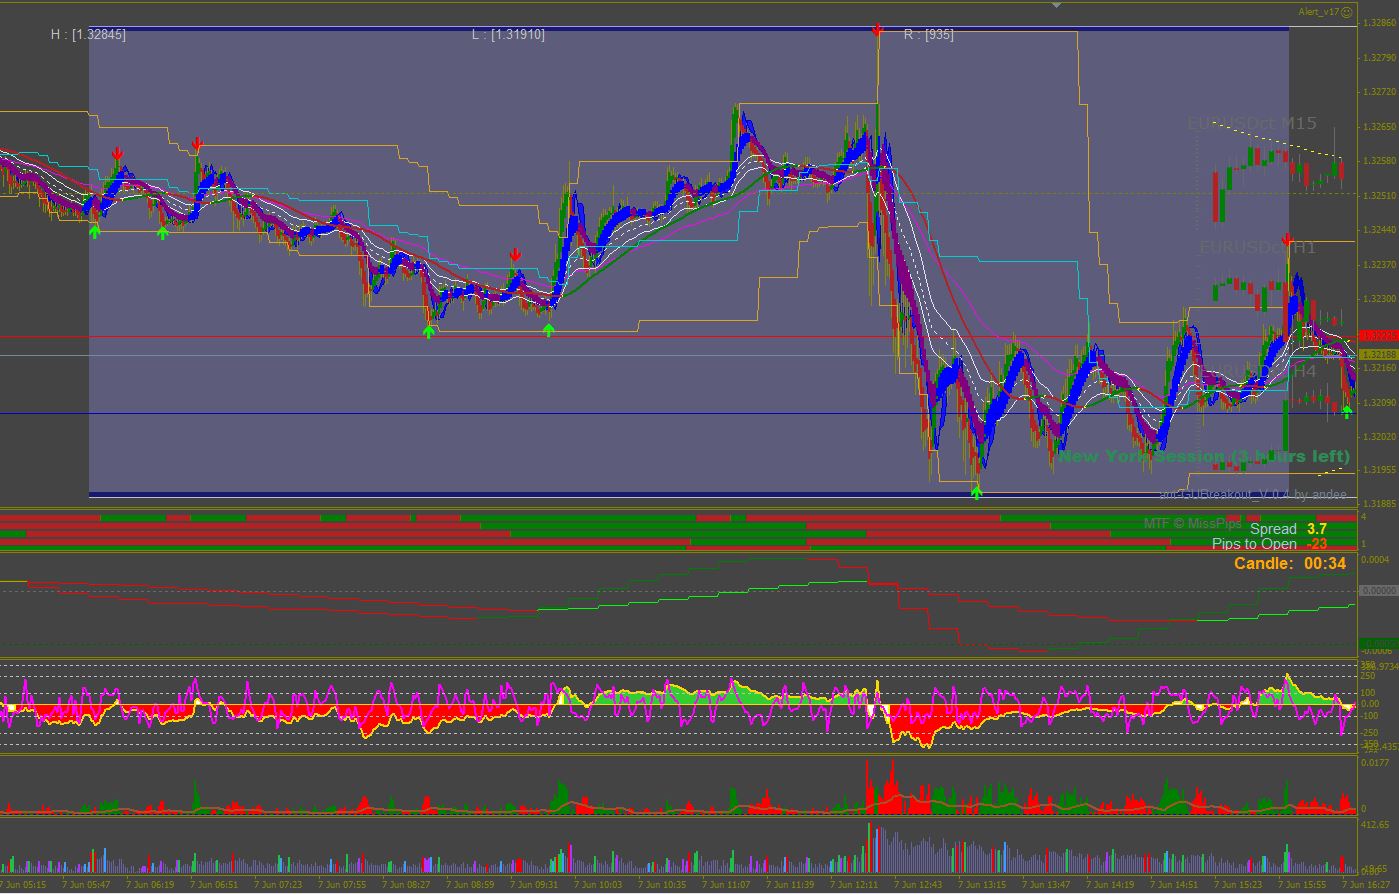Select the second green up arrow from left
1399x895 pixels.
163,233
